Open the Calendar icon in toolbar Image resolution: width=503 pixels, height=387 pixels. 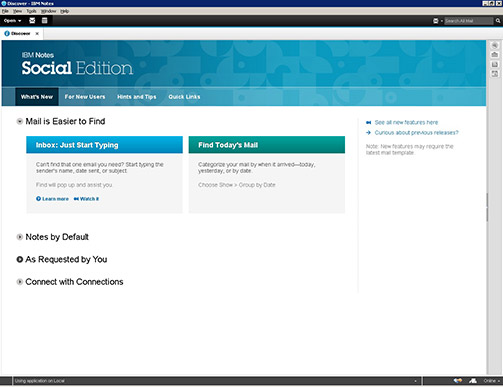[44, 21]
